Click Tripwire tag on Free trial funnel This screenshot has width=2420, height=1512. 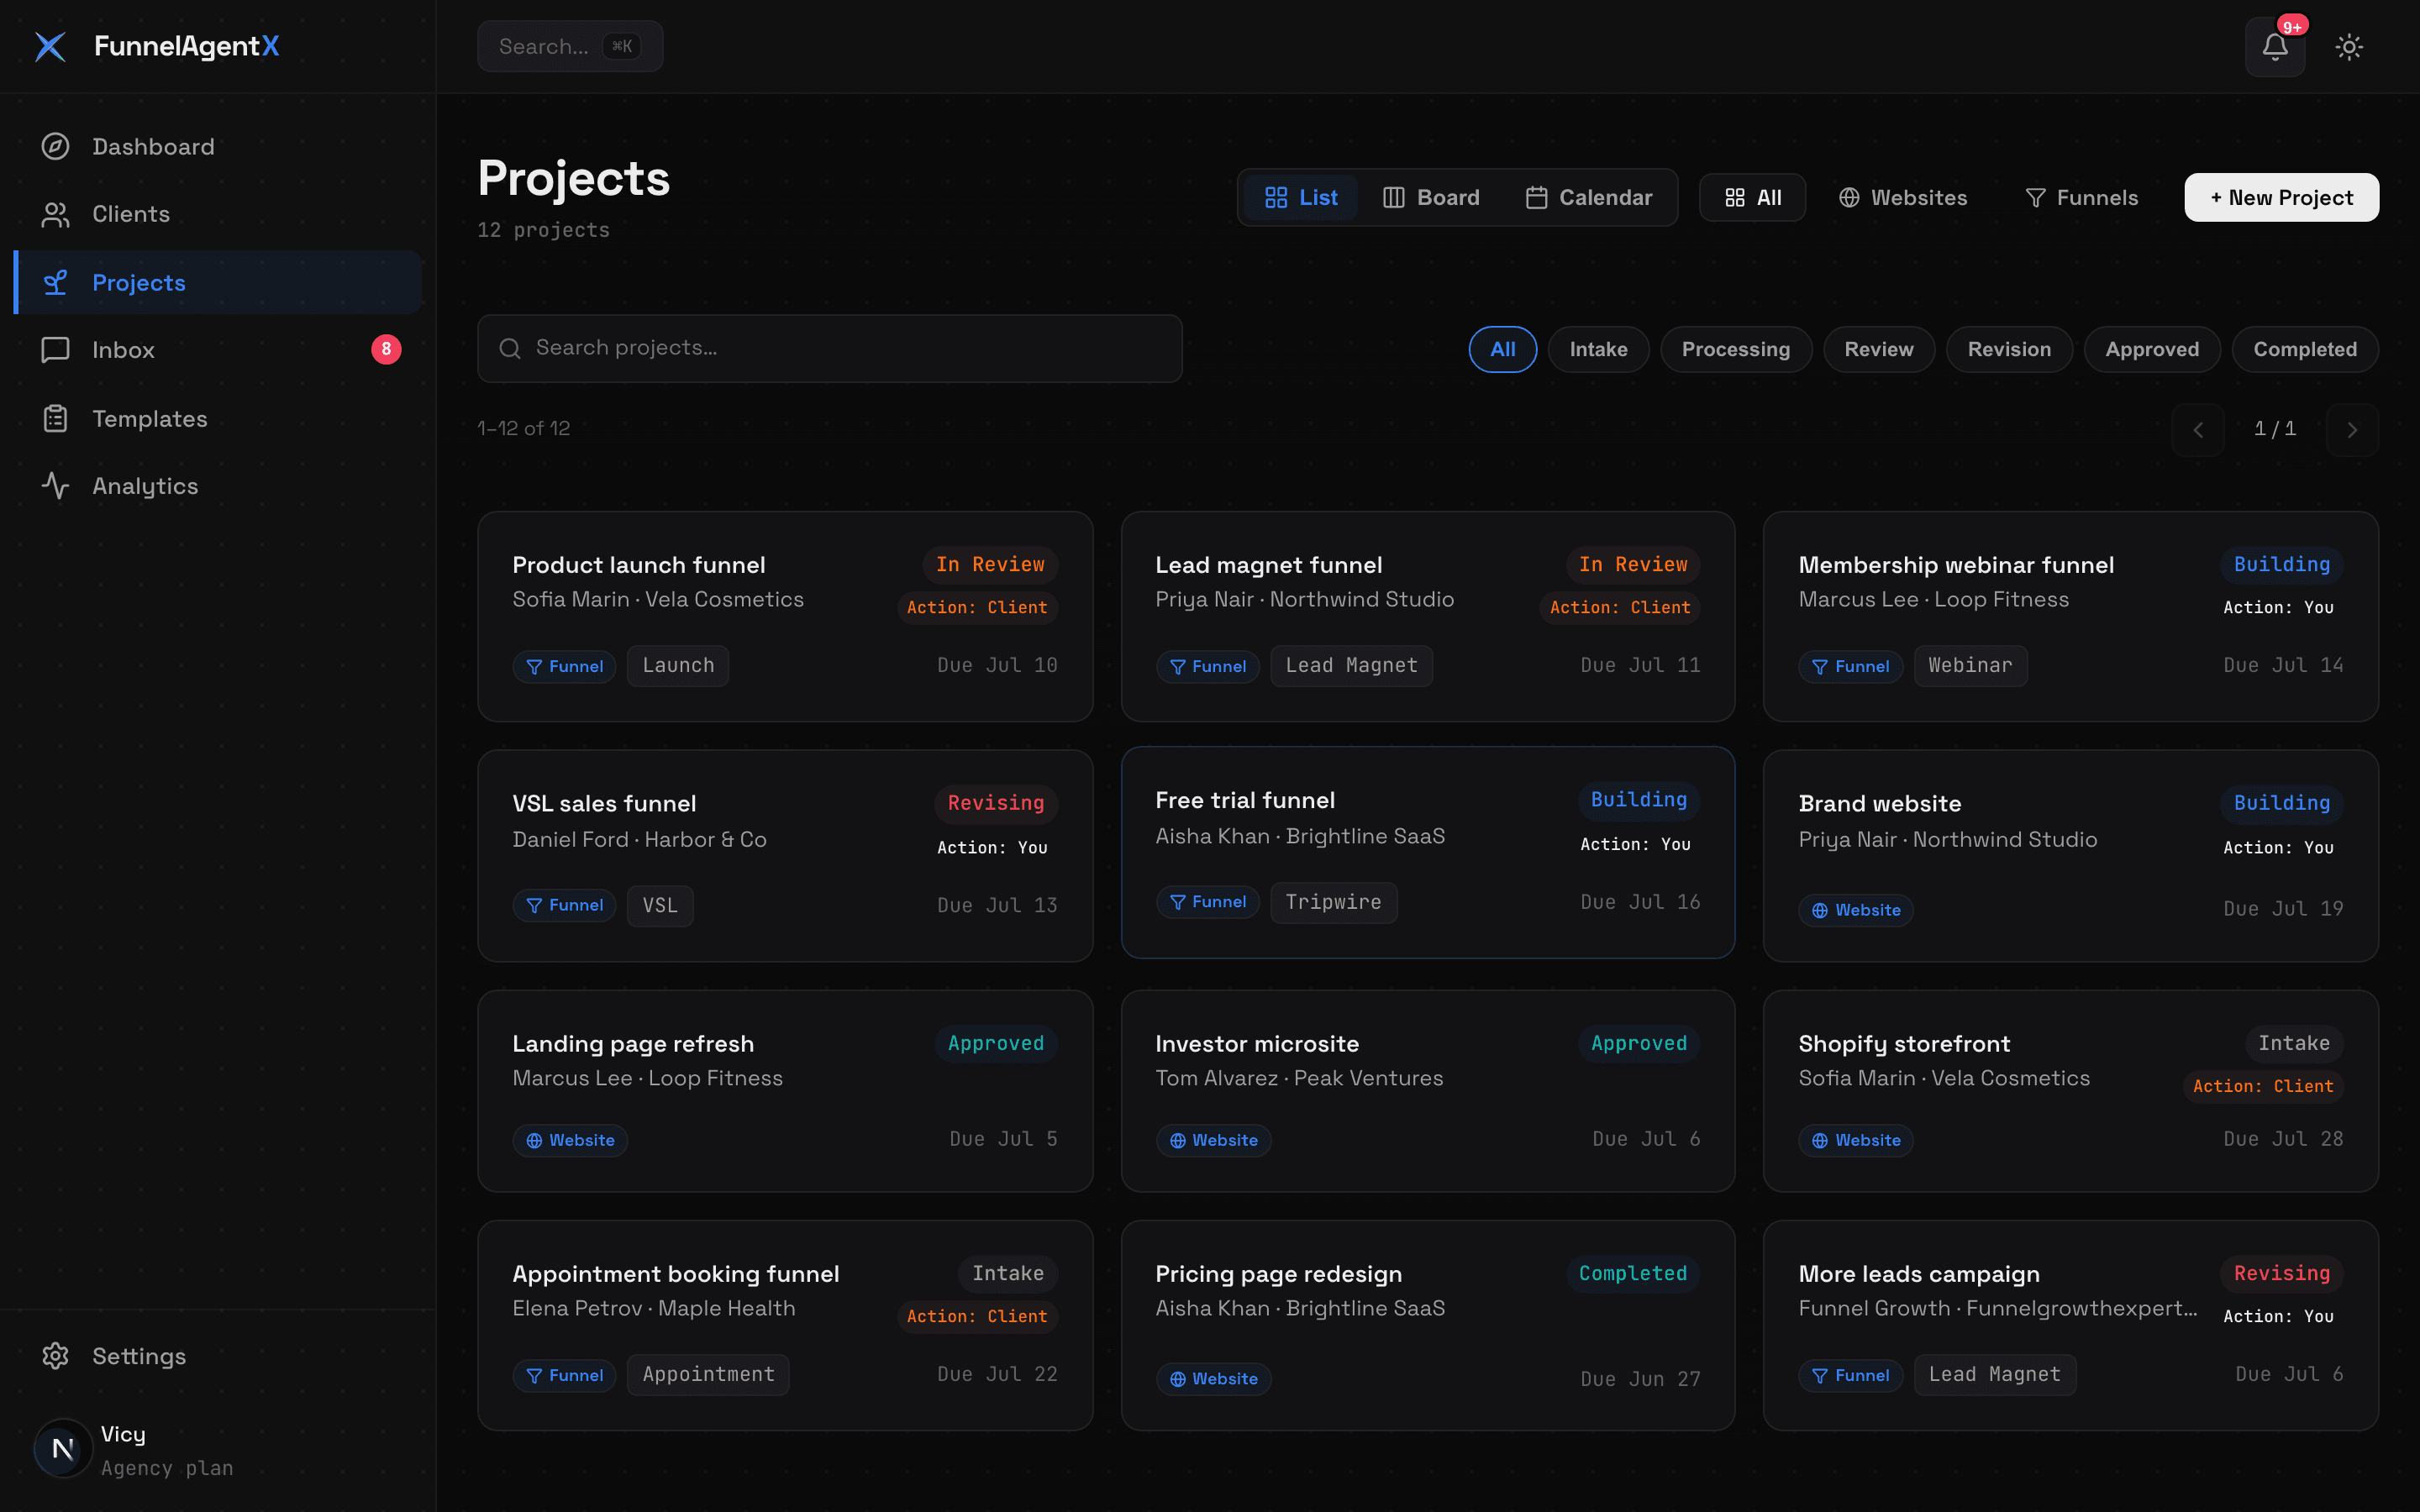[x=1334, y=902]
